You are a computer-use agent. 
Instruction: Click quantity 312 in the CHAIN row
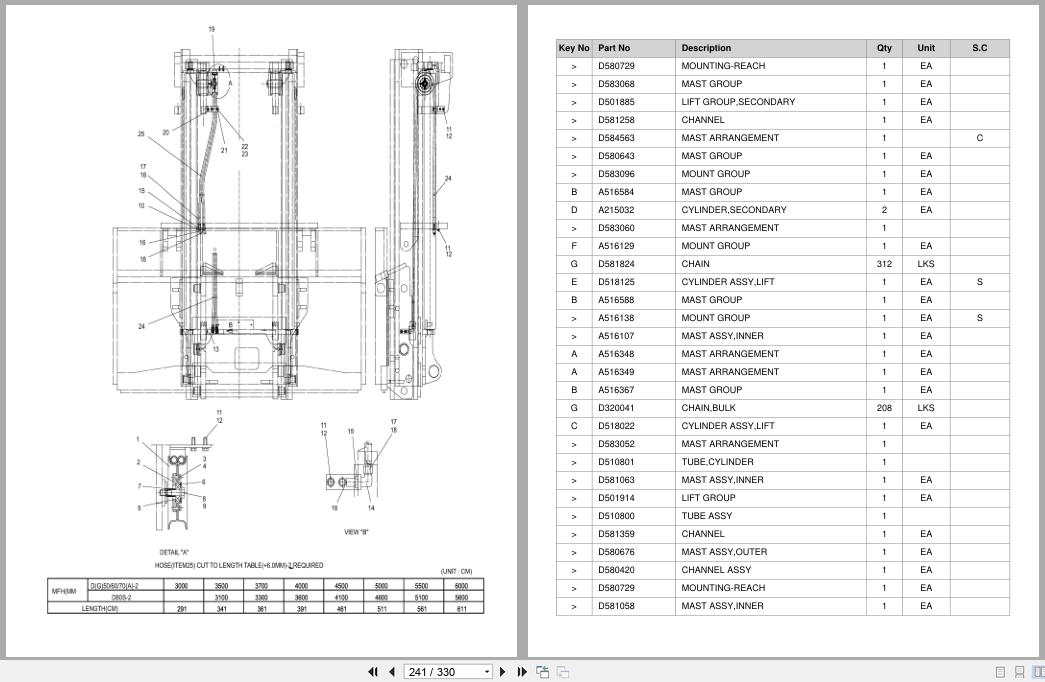[x=884, y=264]
